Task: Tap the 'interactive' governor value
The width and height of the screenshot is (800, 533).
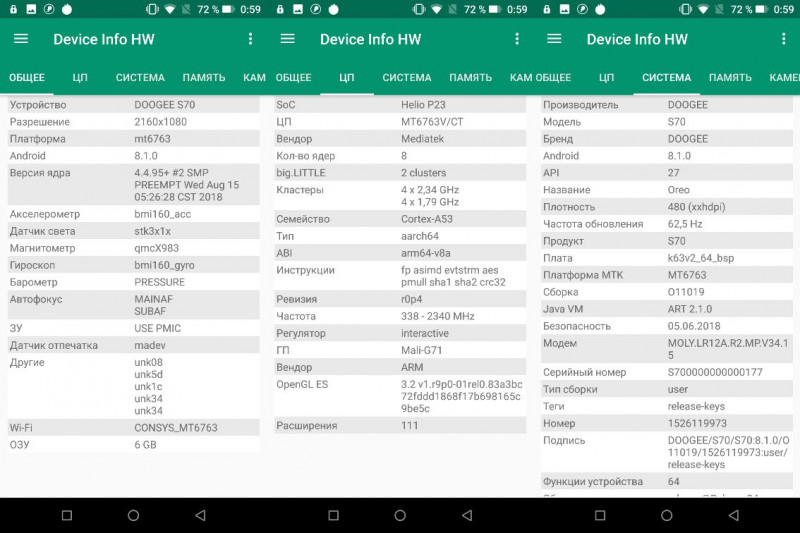Action: (425, 333)
